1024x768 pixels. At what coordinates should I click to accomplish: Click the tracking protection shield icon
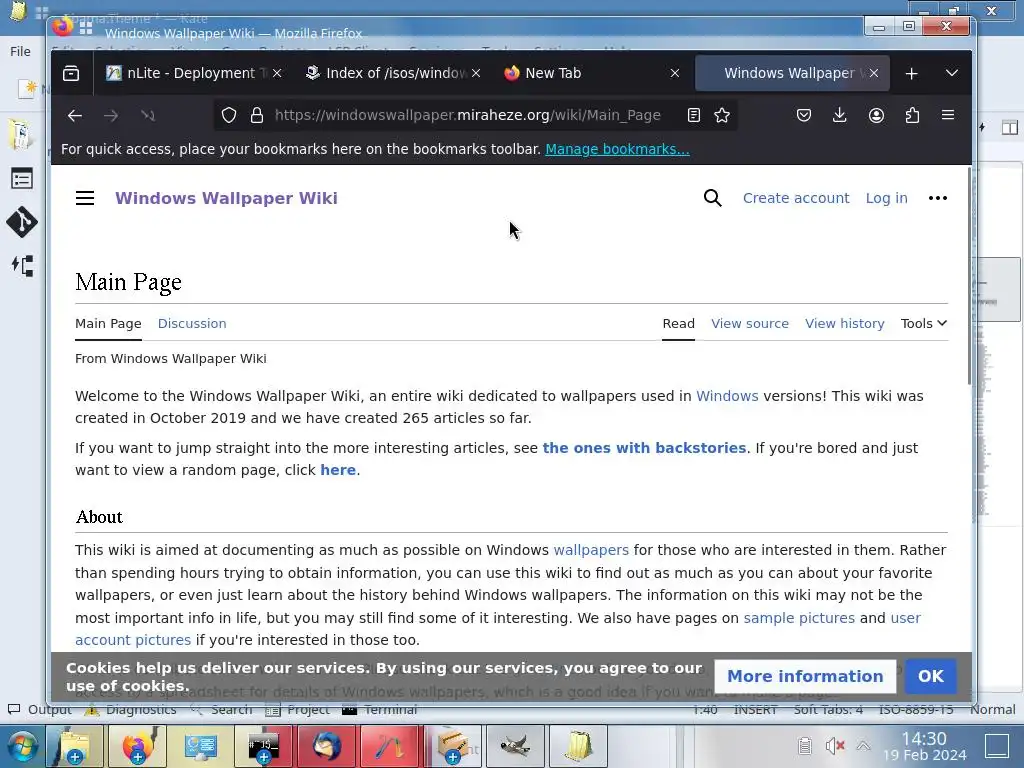(x=229, y=116)
